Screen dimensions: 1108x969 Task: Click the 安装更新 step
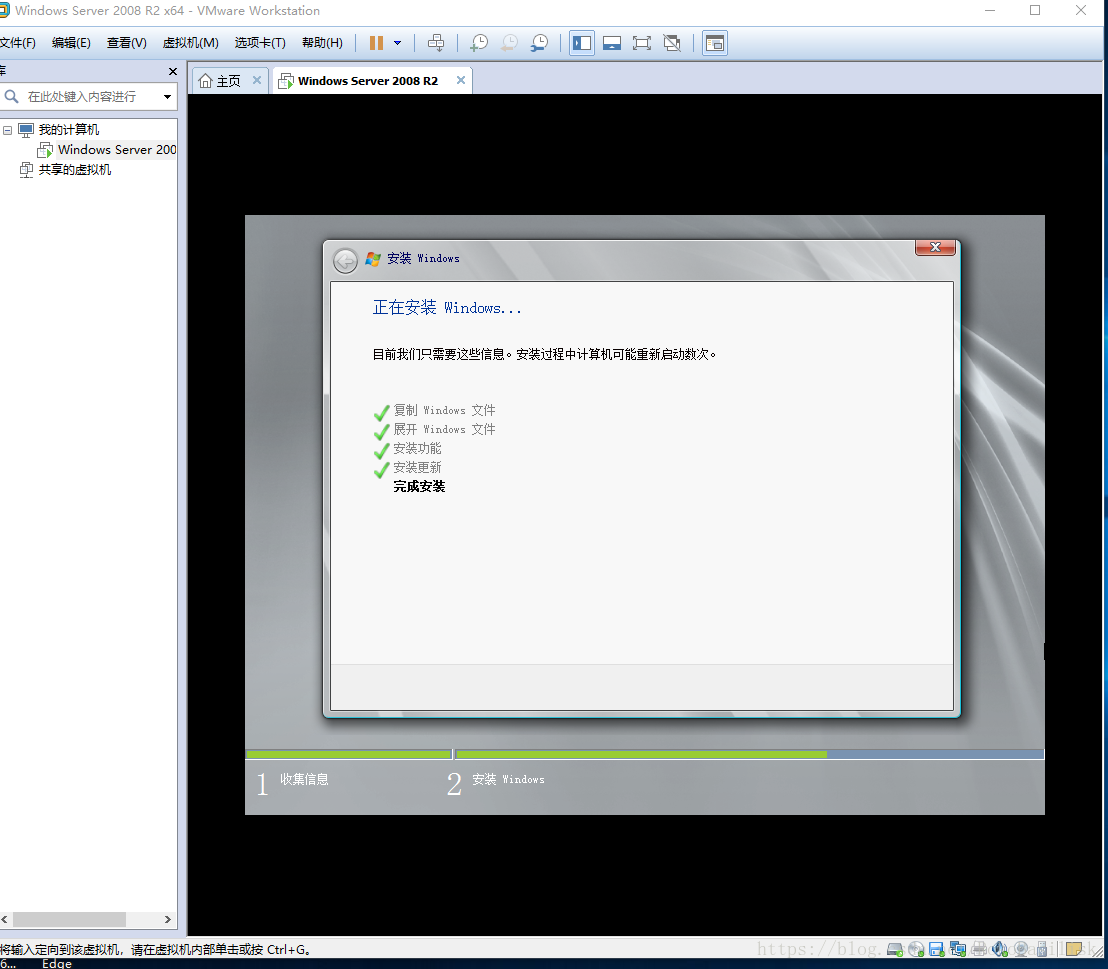click(417, 467)
